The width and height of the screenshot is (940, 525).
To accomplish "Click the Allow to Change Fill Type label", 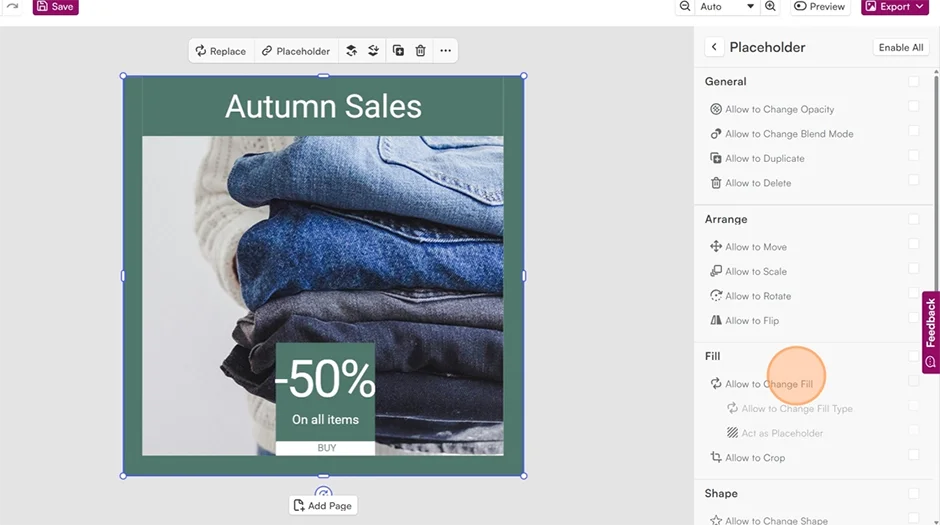I will coord(797,409).
